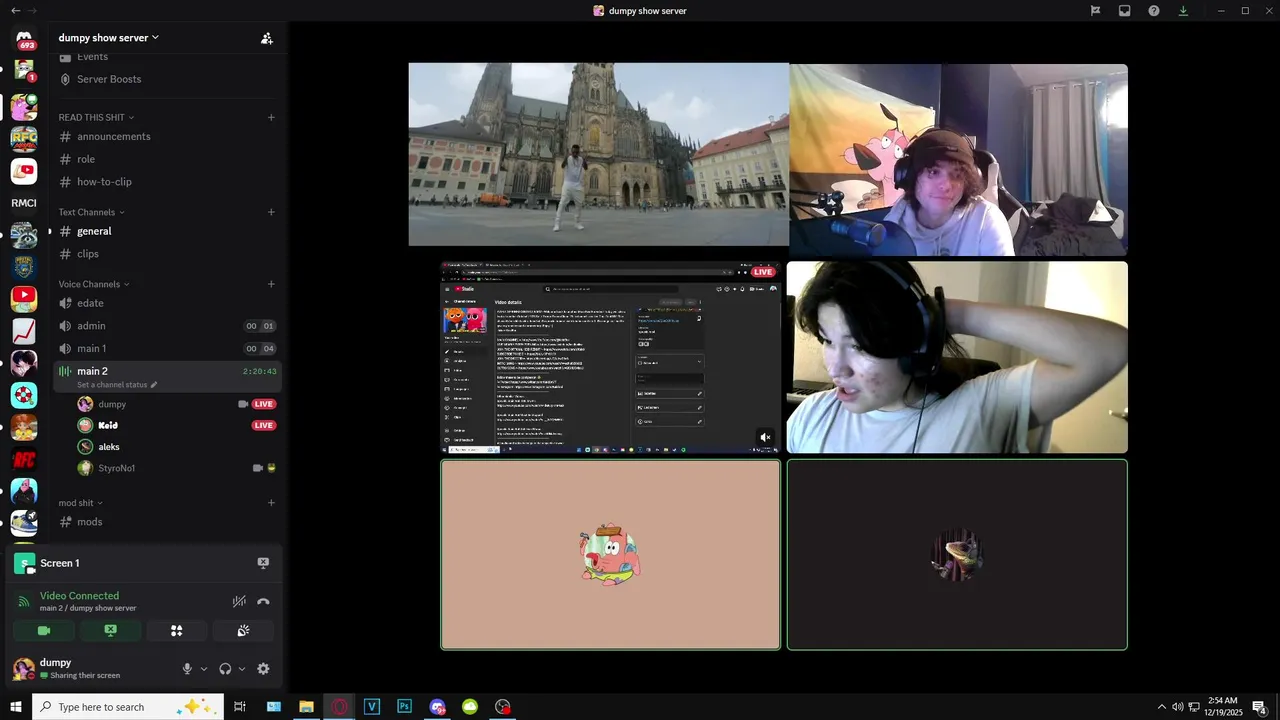
Task: Click the taskbar search box
Action: [x=128, y=707]
